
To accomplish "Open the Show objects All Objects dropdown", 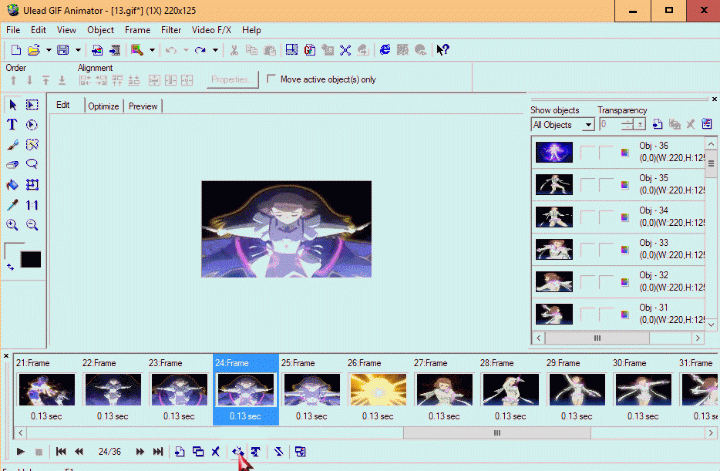I will coord(563,125).
